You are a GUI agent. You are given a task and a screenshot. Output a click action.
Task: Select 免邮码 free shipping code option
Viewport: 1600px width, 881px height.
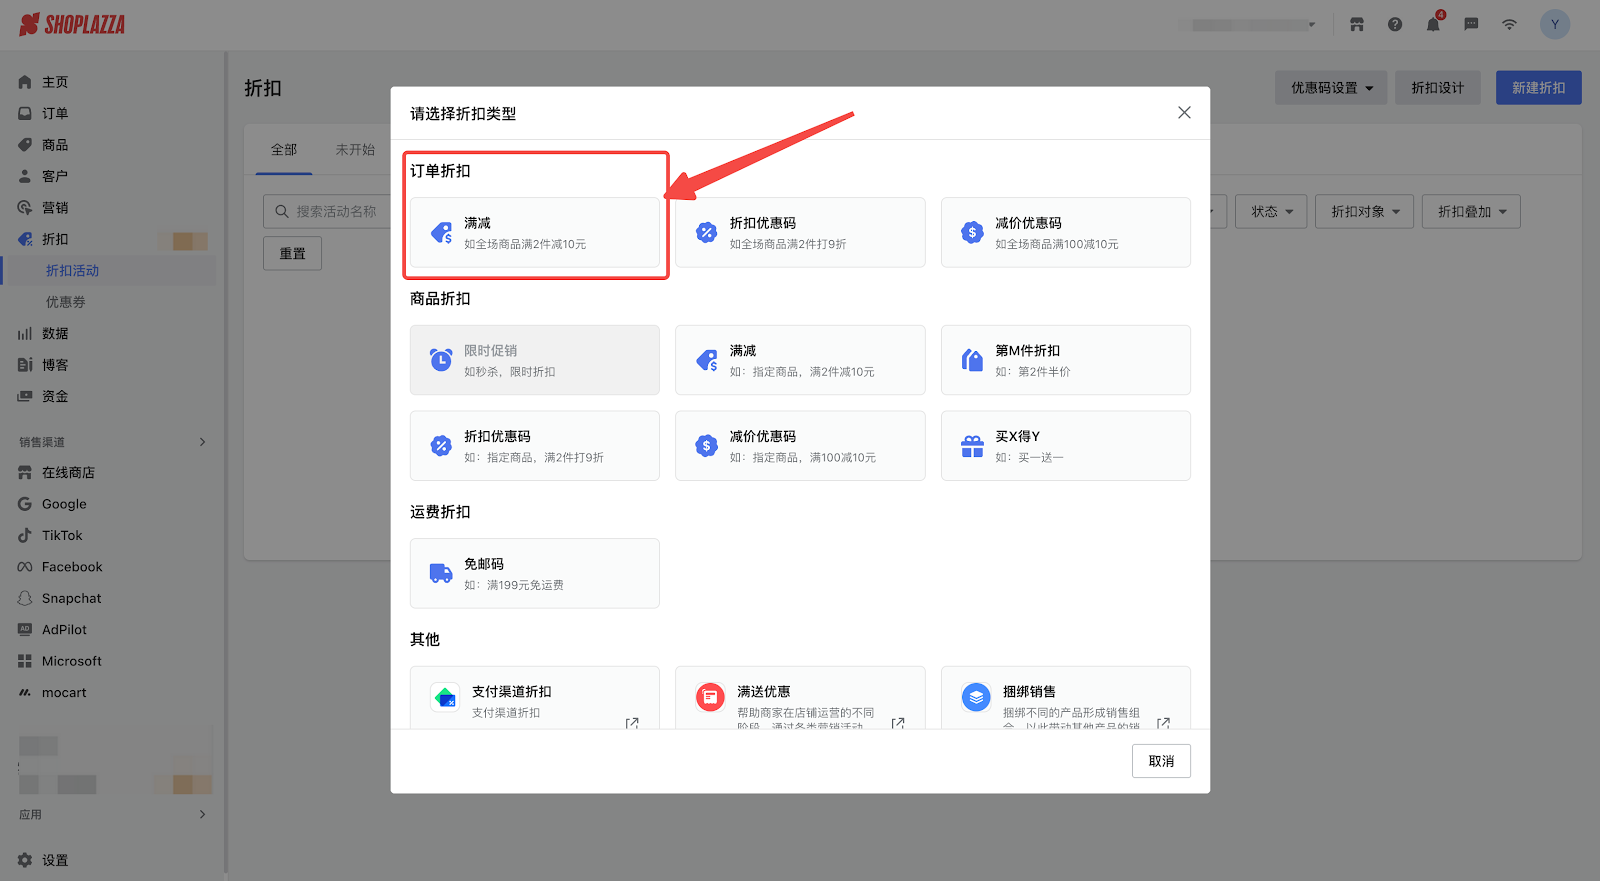click(534, 573)
